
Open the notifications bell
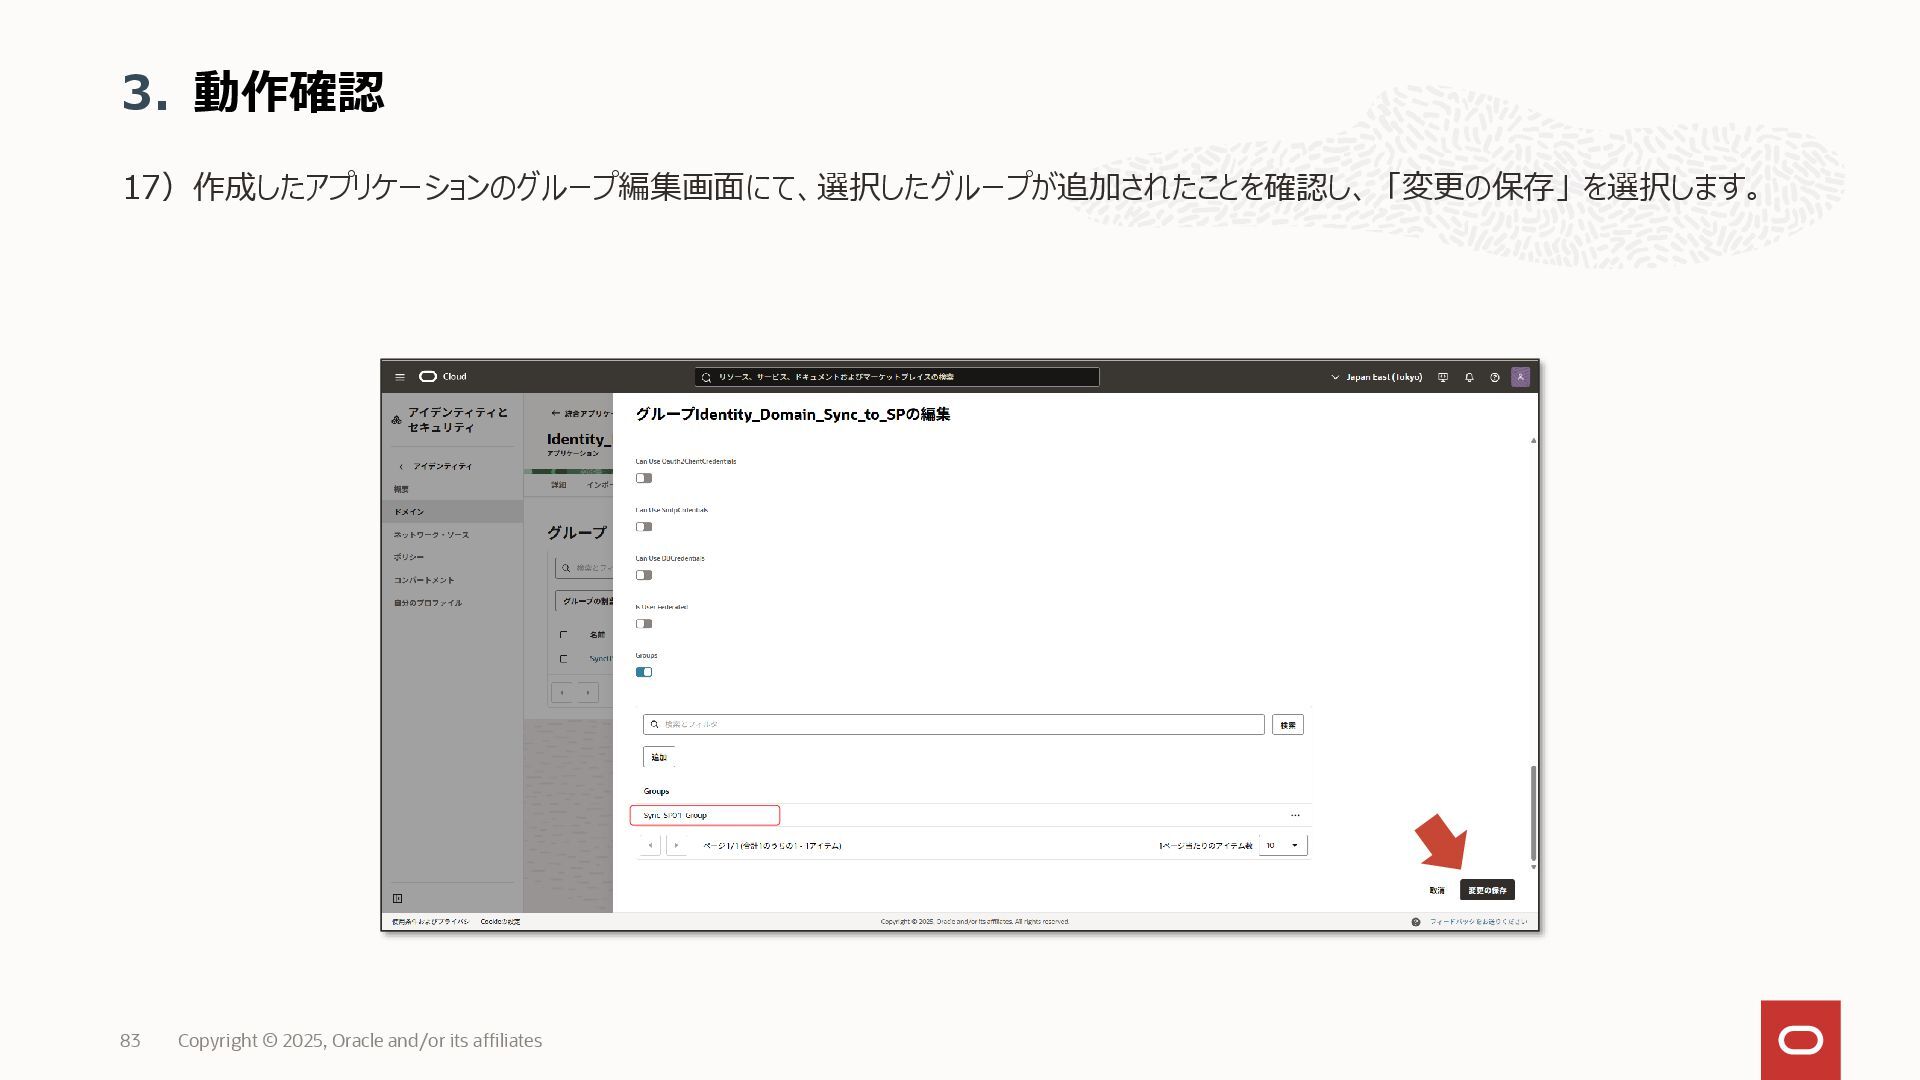coord(1469,377)
